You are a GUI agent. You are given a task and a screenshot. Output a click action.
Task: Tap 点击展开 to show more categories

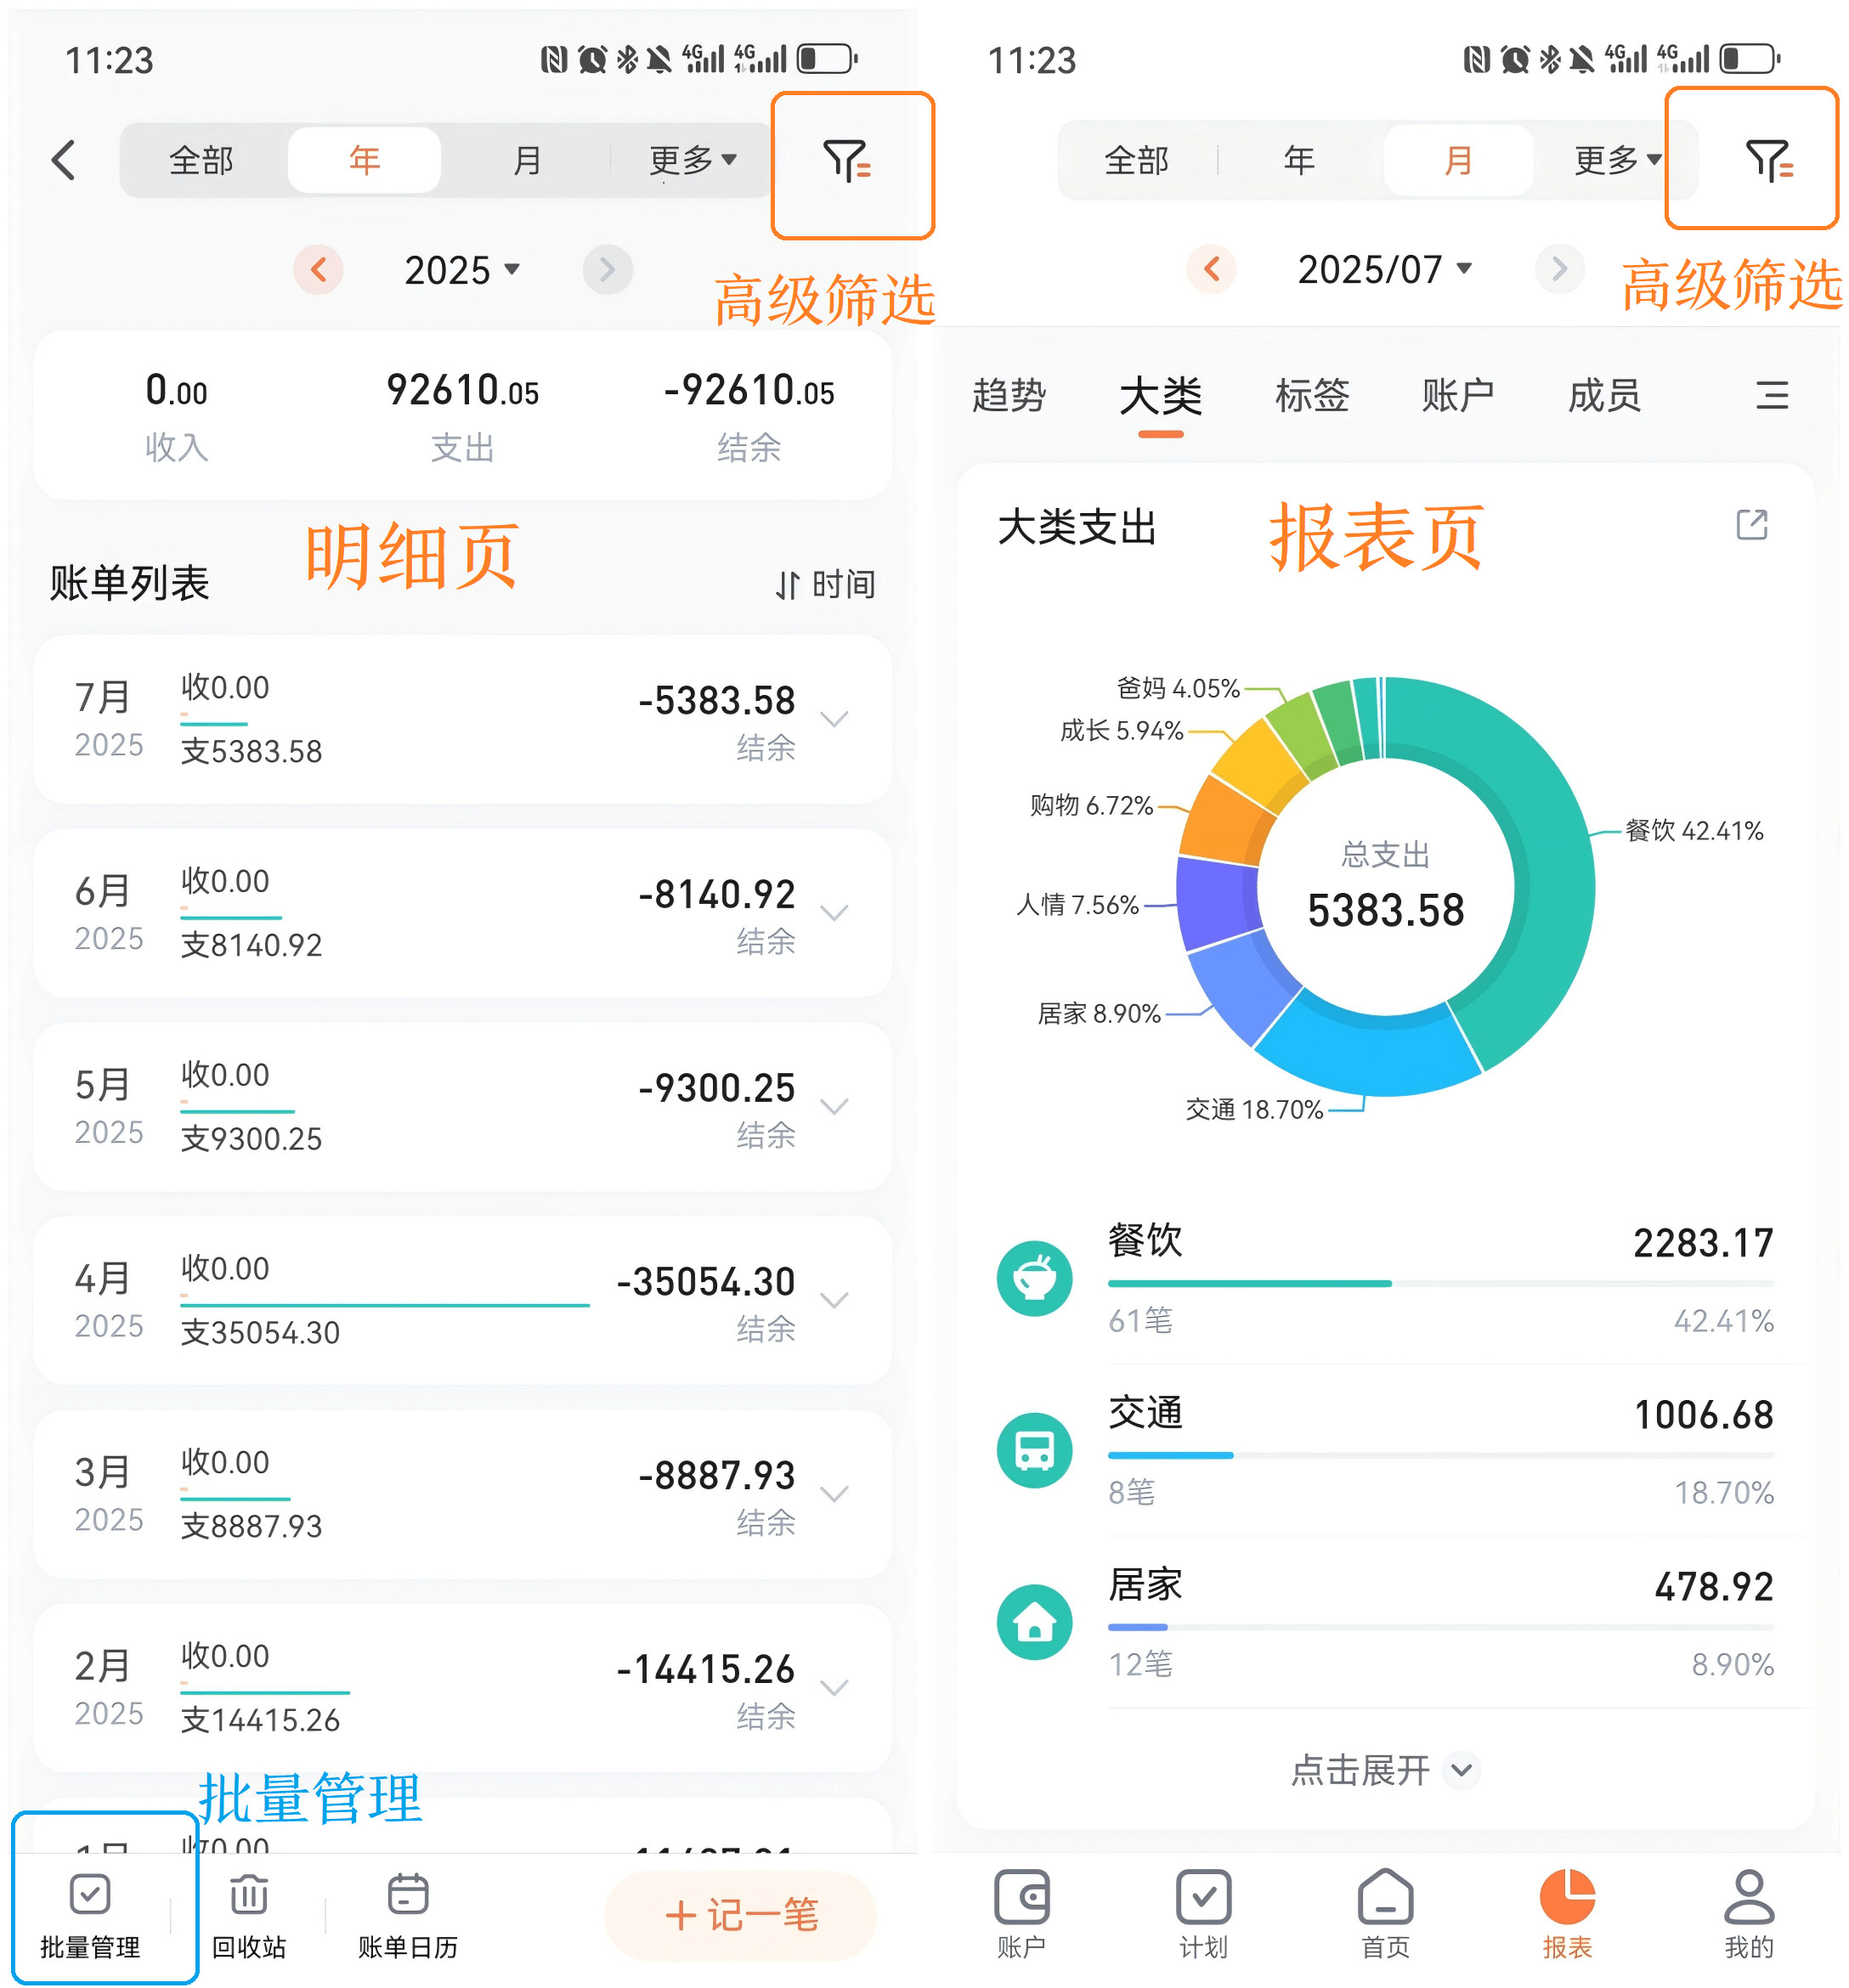coord(1384,1770)
